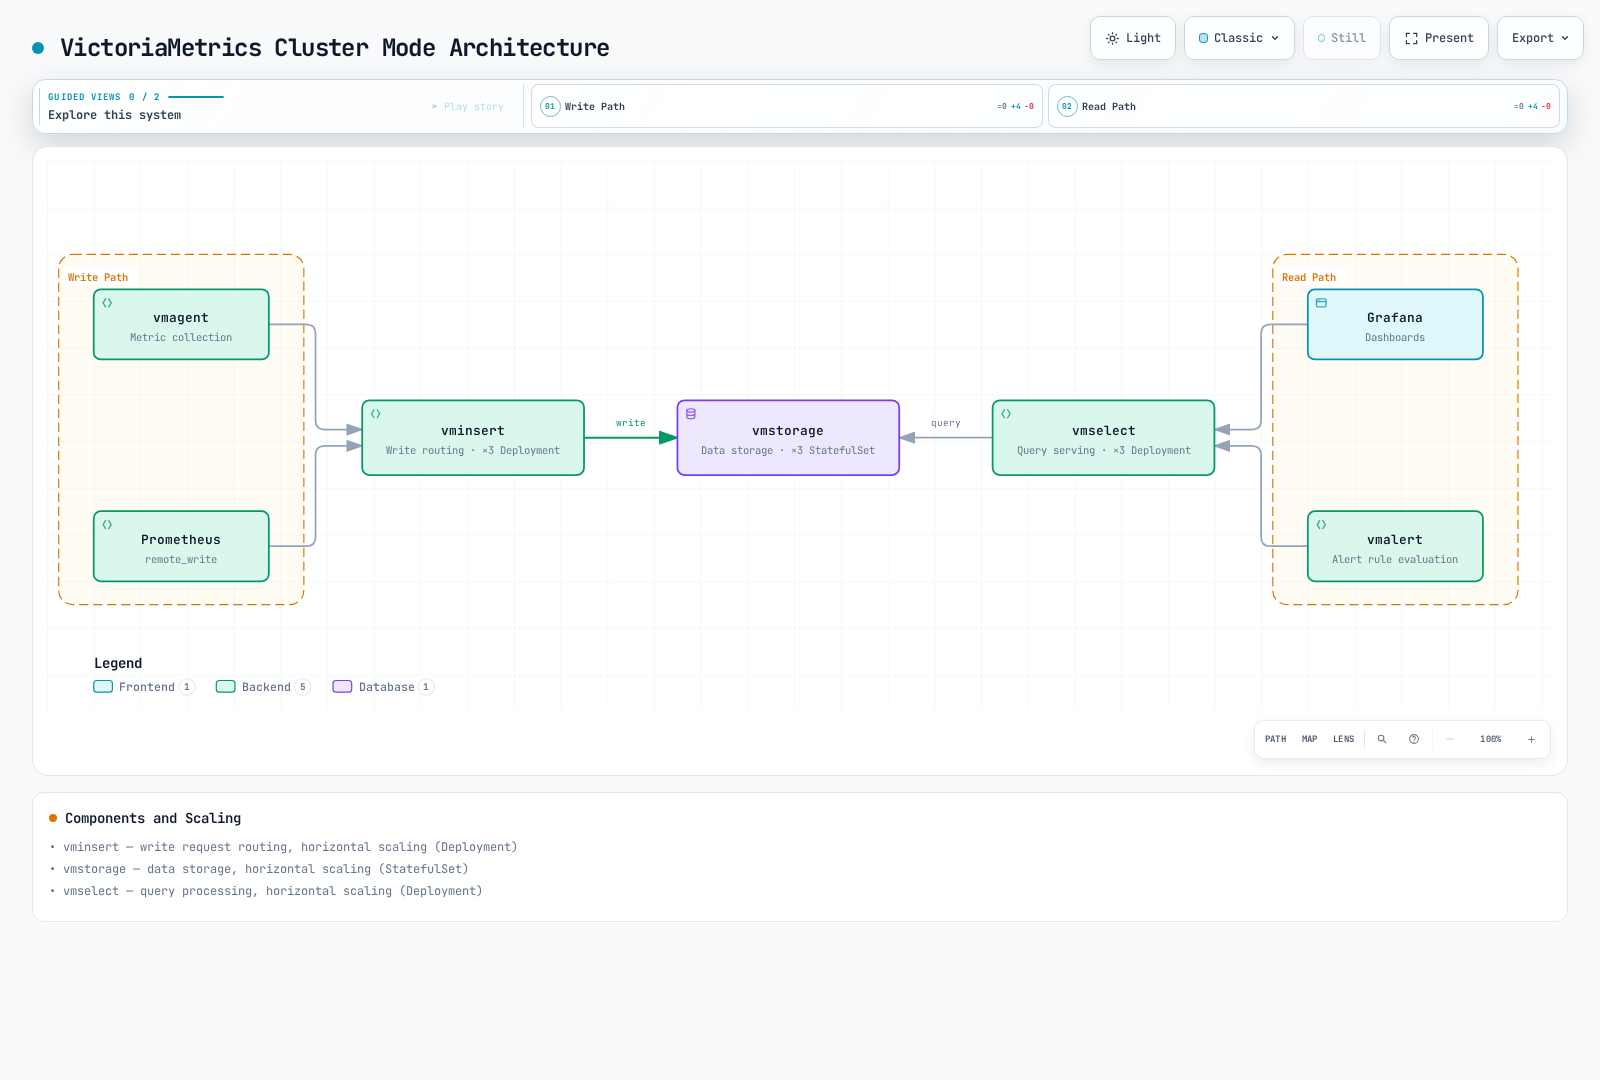Select the vmstorage Data storage node
Image resolution: width=1600 pixels, height=1080 pixels.
pyautogui.click(x=788, y=438)
